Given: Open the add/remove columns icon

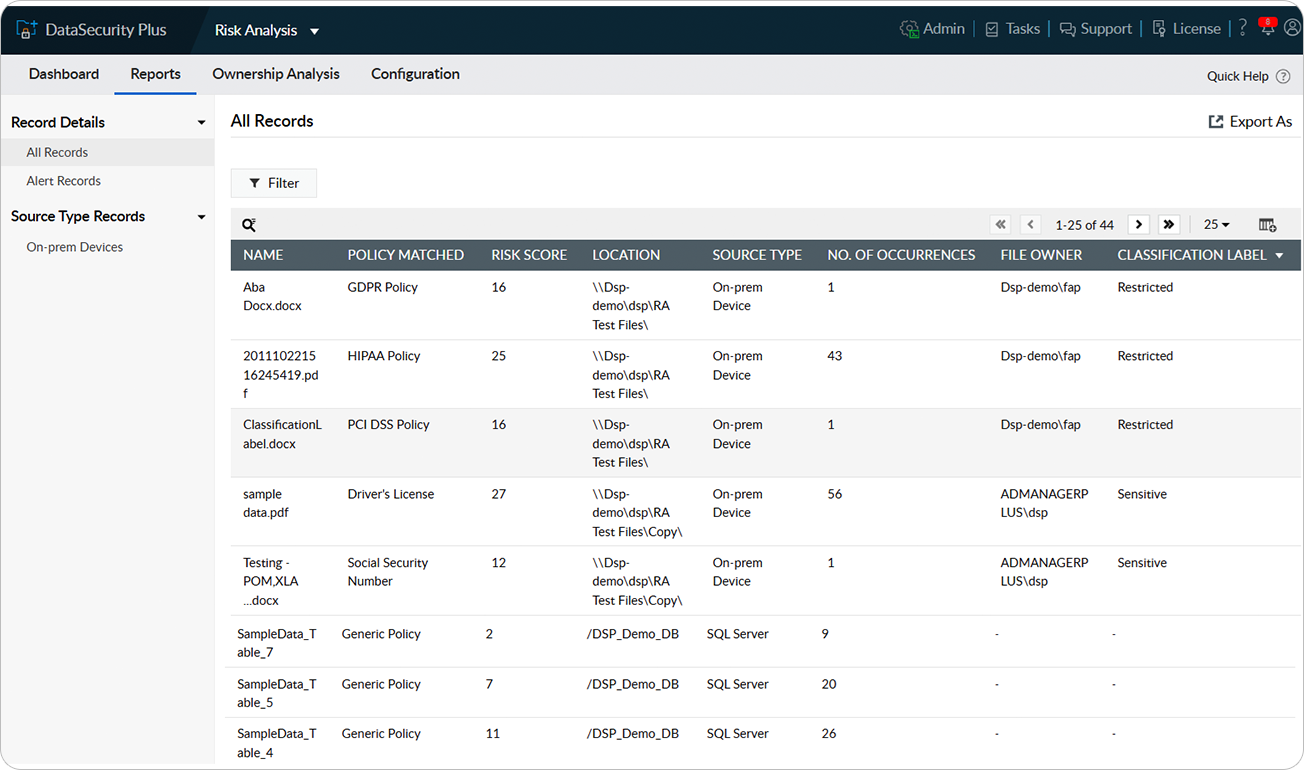Looking at the screenshot, I should [x=1267, y=225].
